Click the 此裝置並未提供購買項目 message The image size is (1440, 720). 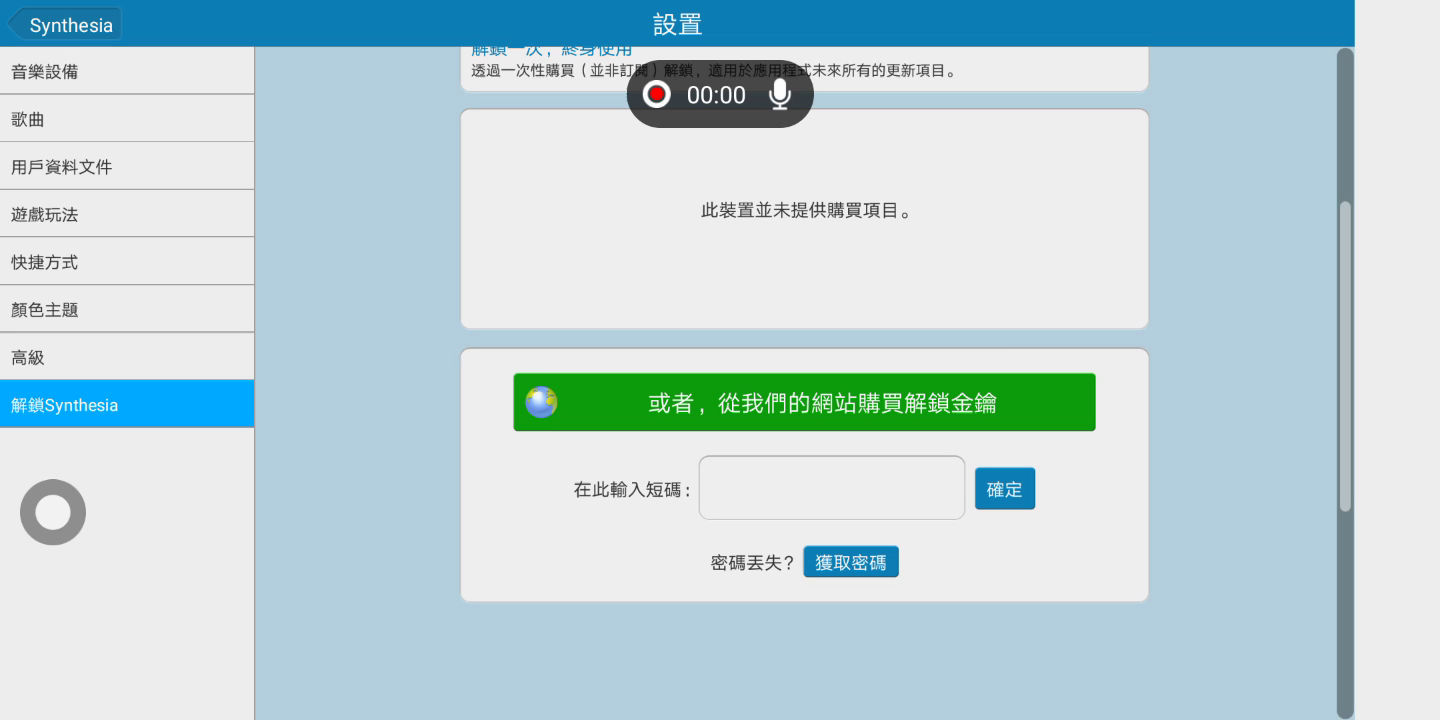point(805,211)
